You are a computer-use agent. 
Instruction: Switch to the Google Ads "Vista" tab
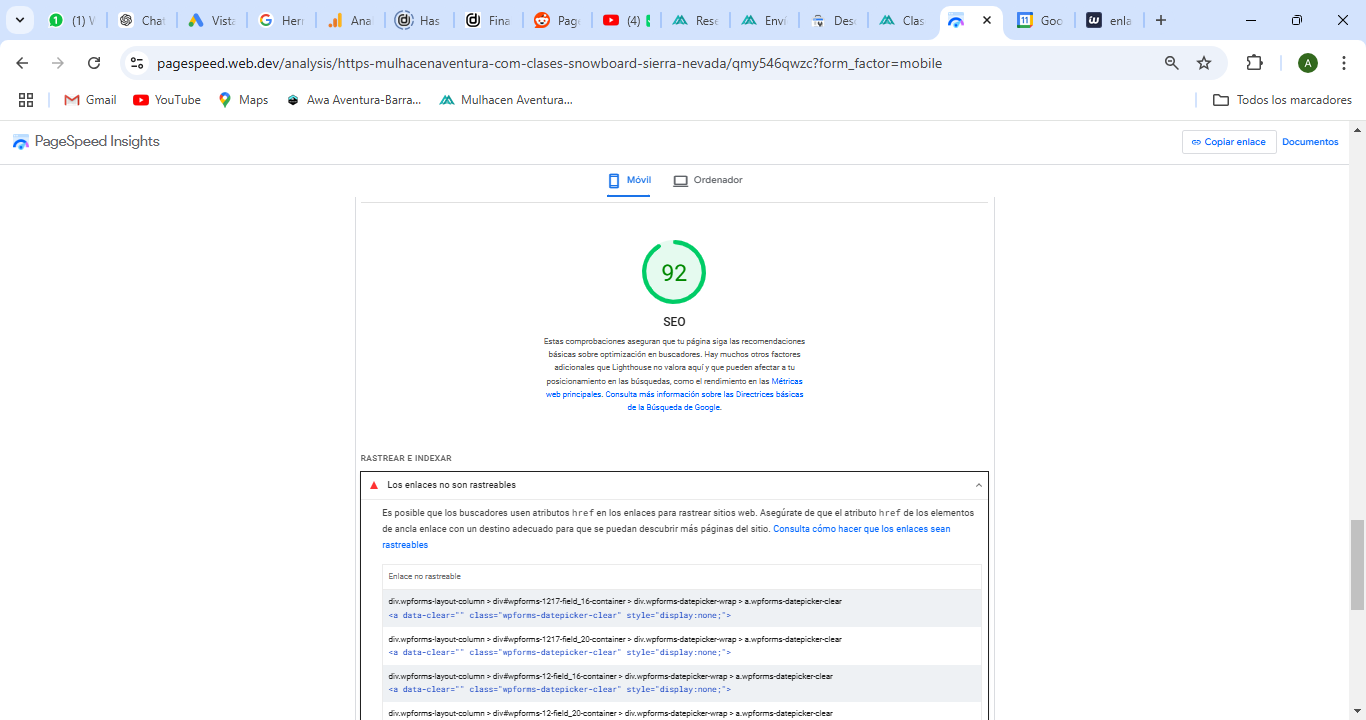click(x=211, y=20)
